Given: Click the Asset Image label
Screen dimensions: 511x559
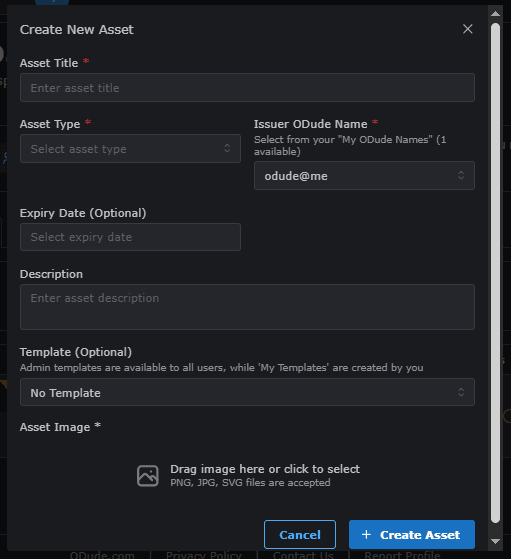Looking at the screenshot, I should [x=60, y=427].
